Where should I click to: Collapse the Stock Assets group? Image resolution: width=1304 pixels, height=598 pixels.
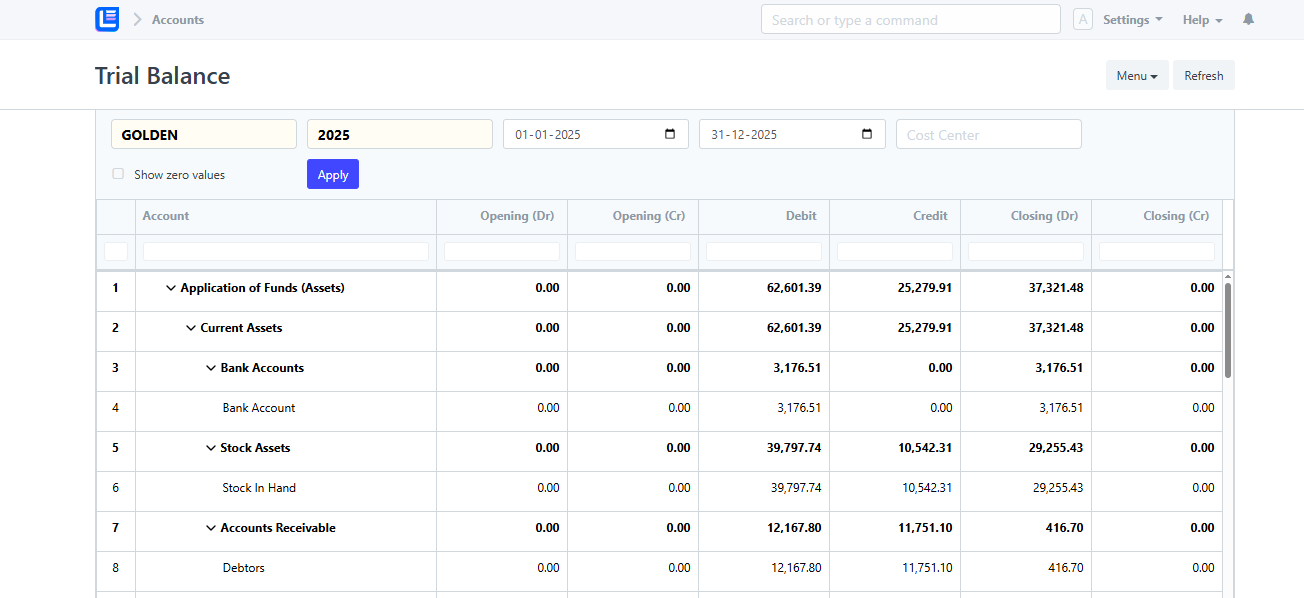[211, 448]
